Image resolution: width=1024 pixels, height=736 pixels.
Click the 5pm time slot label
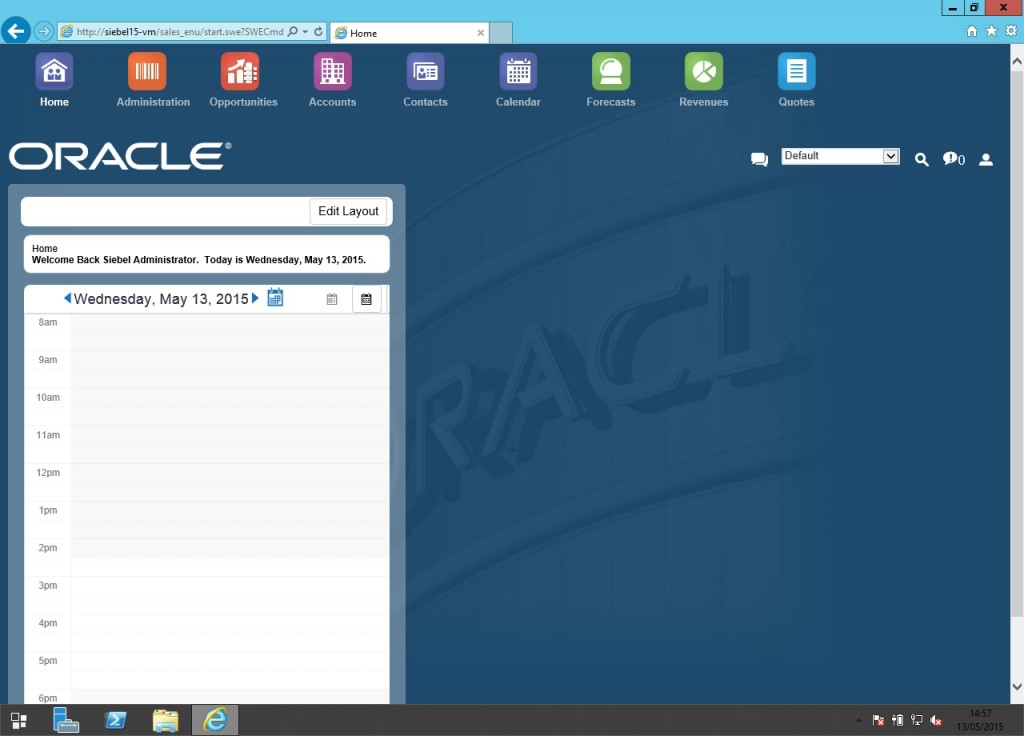coord(48,660)
